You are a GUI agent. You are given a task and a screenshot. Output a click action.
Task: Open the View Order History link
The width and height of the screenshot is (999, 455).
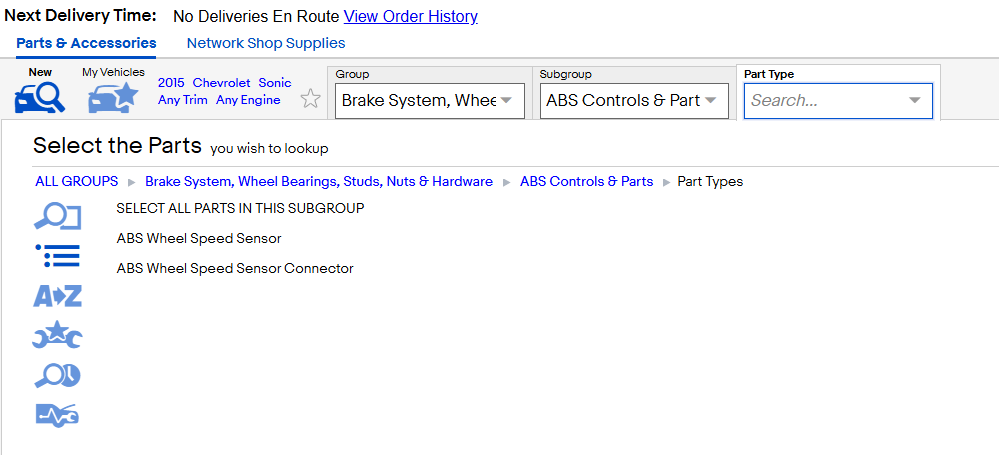[x=411, y=17]
